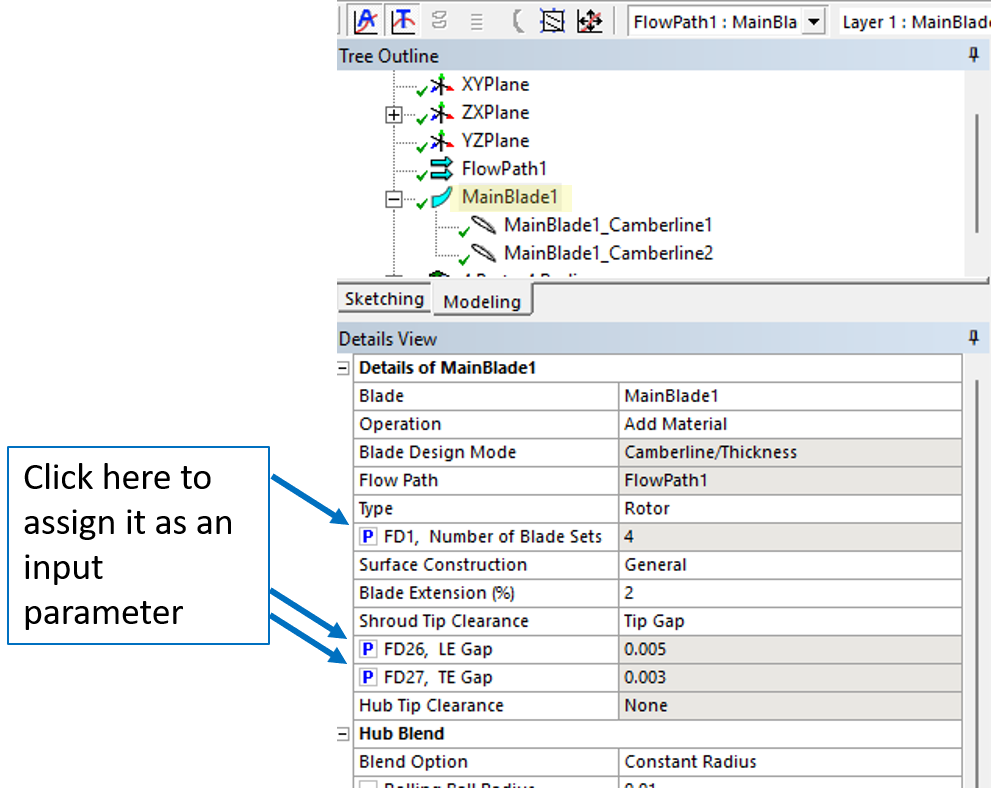991x788 pixels.
Task: Select MainBlade1_Camberline1 in the tree
Action: (608, 225)
